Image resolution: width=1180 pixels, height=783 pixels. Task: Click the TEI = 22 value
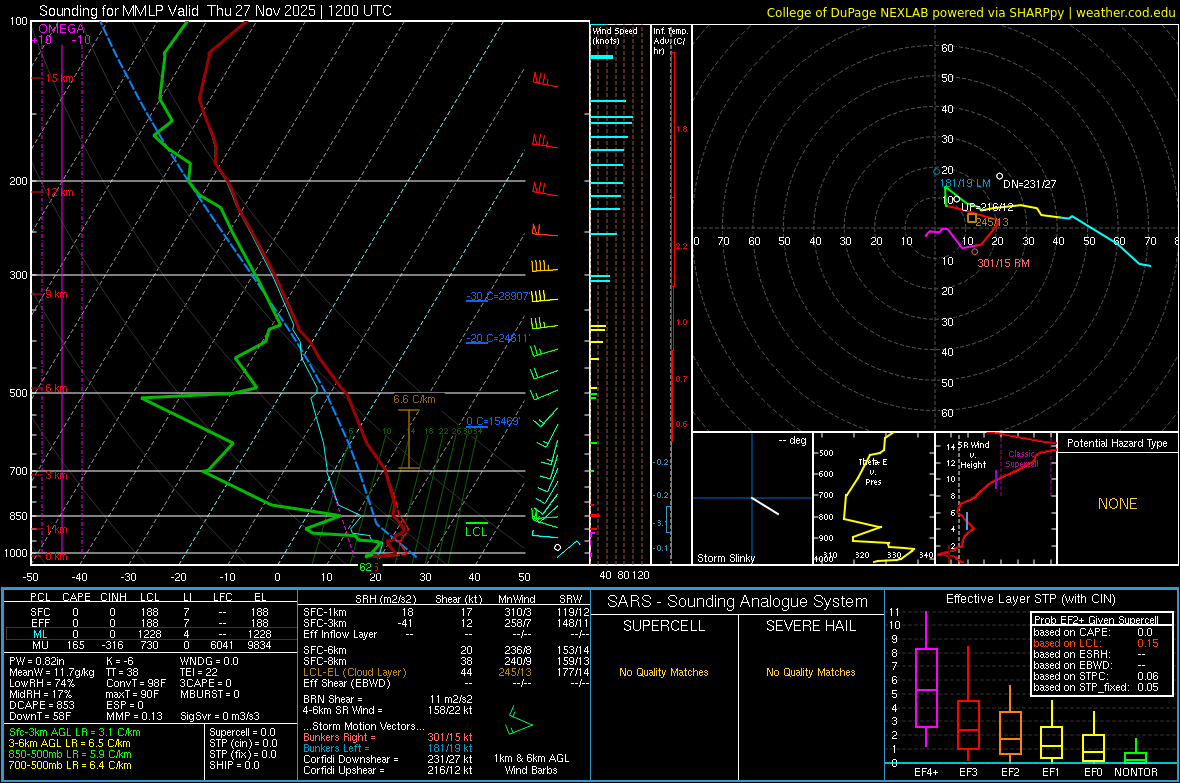pyautogui.click(x=199, y=672)
